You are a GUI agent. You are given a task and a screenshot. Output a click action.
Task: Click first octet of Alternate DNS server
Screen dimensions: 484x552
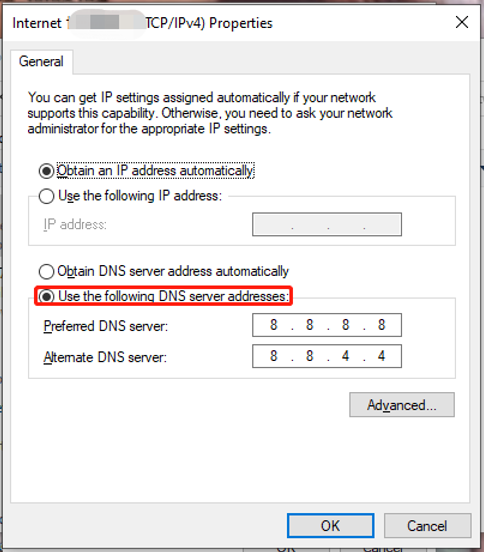(274, 356)
